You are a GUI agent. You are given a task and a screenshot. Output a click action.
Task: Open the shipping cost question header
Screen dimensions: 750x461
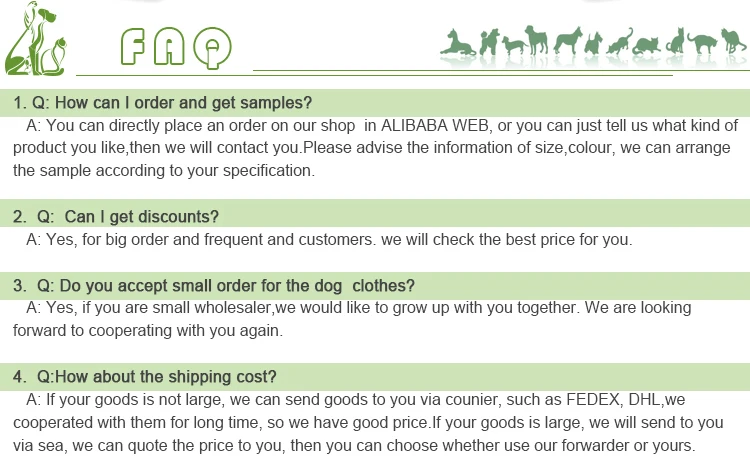(x=375, y=376)
